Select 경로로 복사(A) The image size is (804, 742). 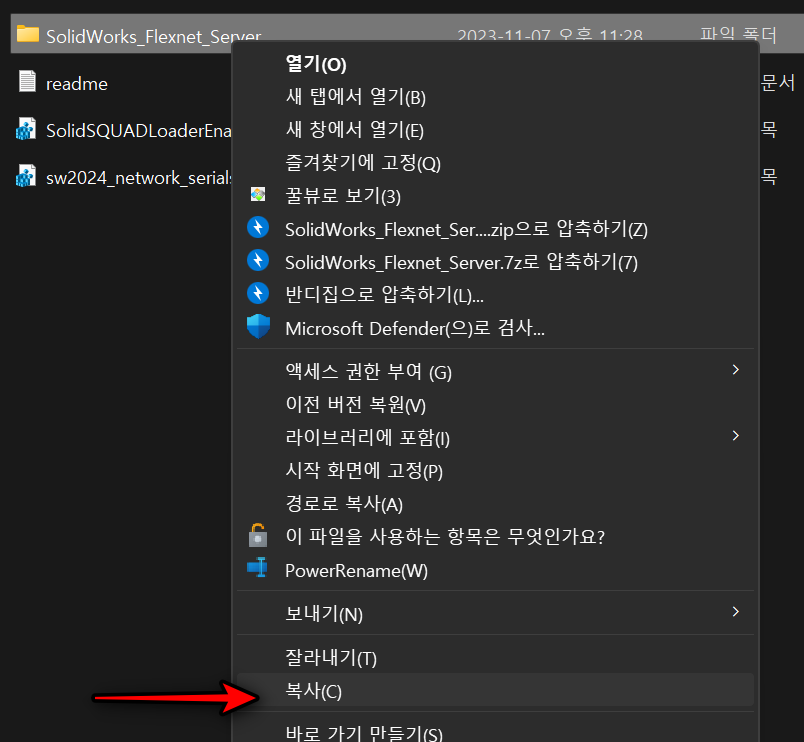pyautogui.click(x=495, y=504)
